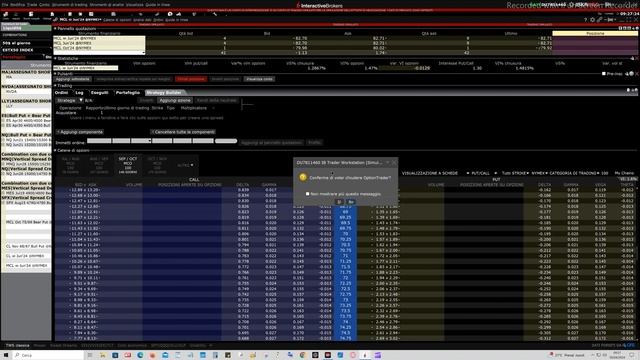The image size is (640, 360).
Task: Click the Aggiungi sottostante button
Action: pos(73,79)
